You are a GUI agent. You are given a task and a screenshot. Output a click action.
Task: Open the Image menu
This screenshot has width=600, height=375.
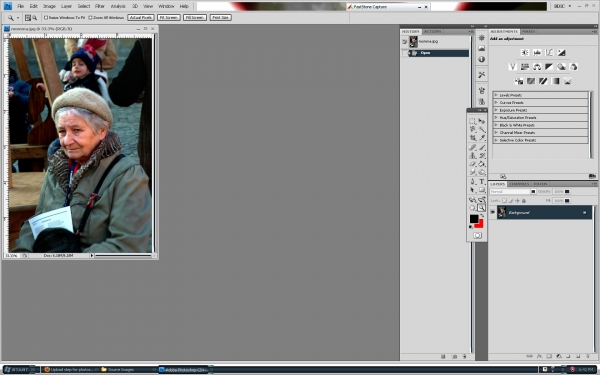click(49, 6)
